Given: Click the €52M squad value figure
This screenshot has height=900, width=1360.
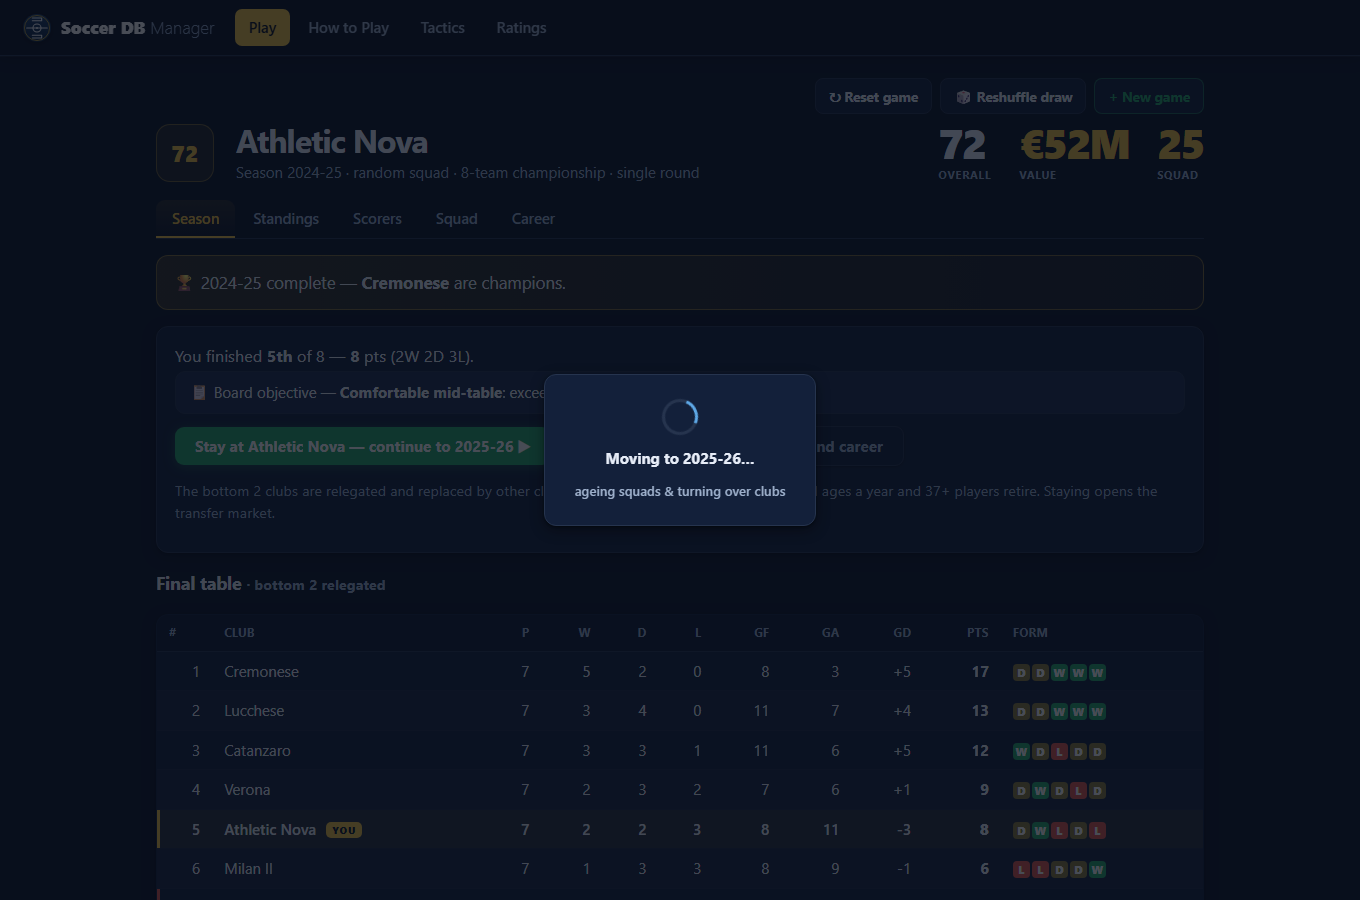Looking at the screenshot, I should point(1075,145).
